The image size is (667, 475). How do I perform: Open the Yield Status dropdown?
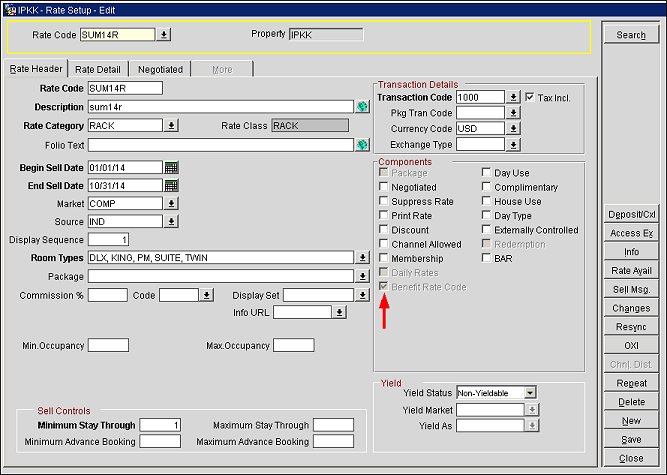pos(530,393)
